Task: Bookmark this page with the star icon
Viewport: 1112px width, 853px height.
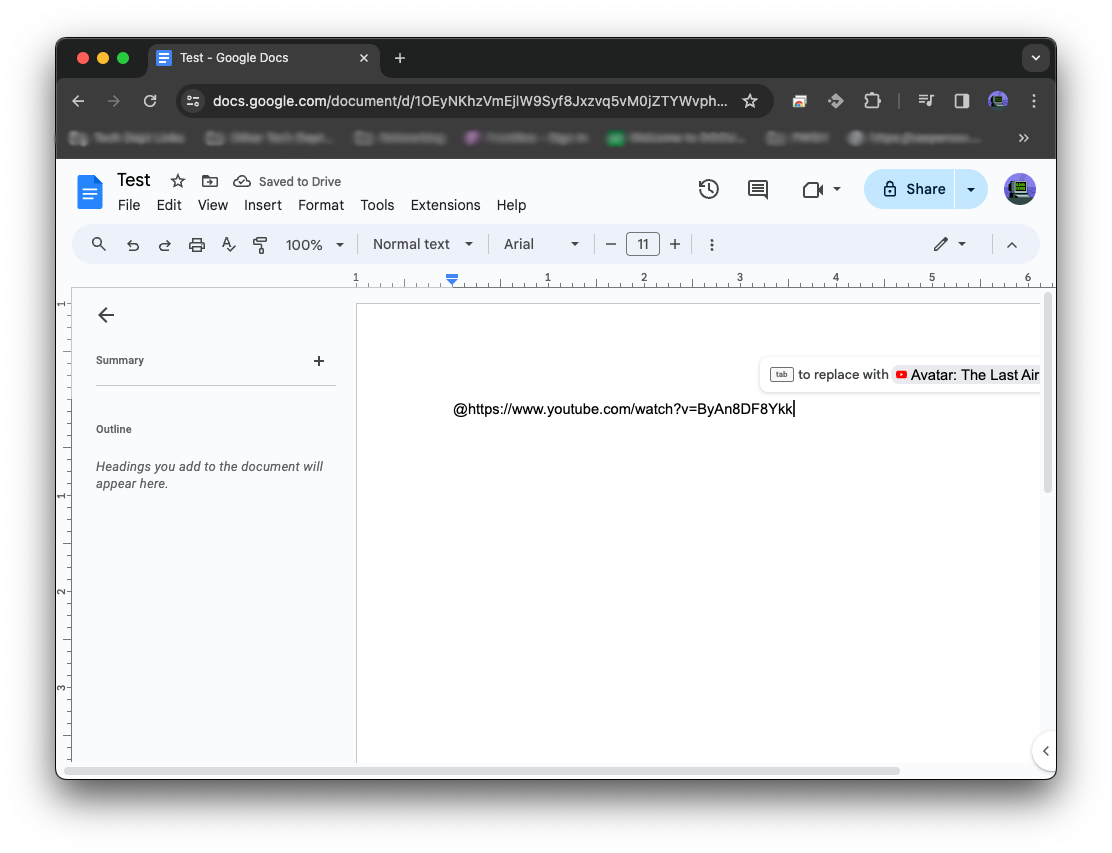Action: coord(749,101)
